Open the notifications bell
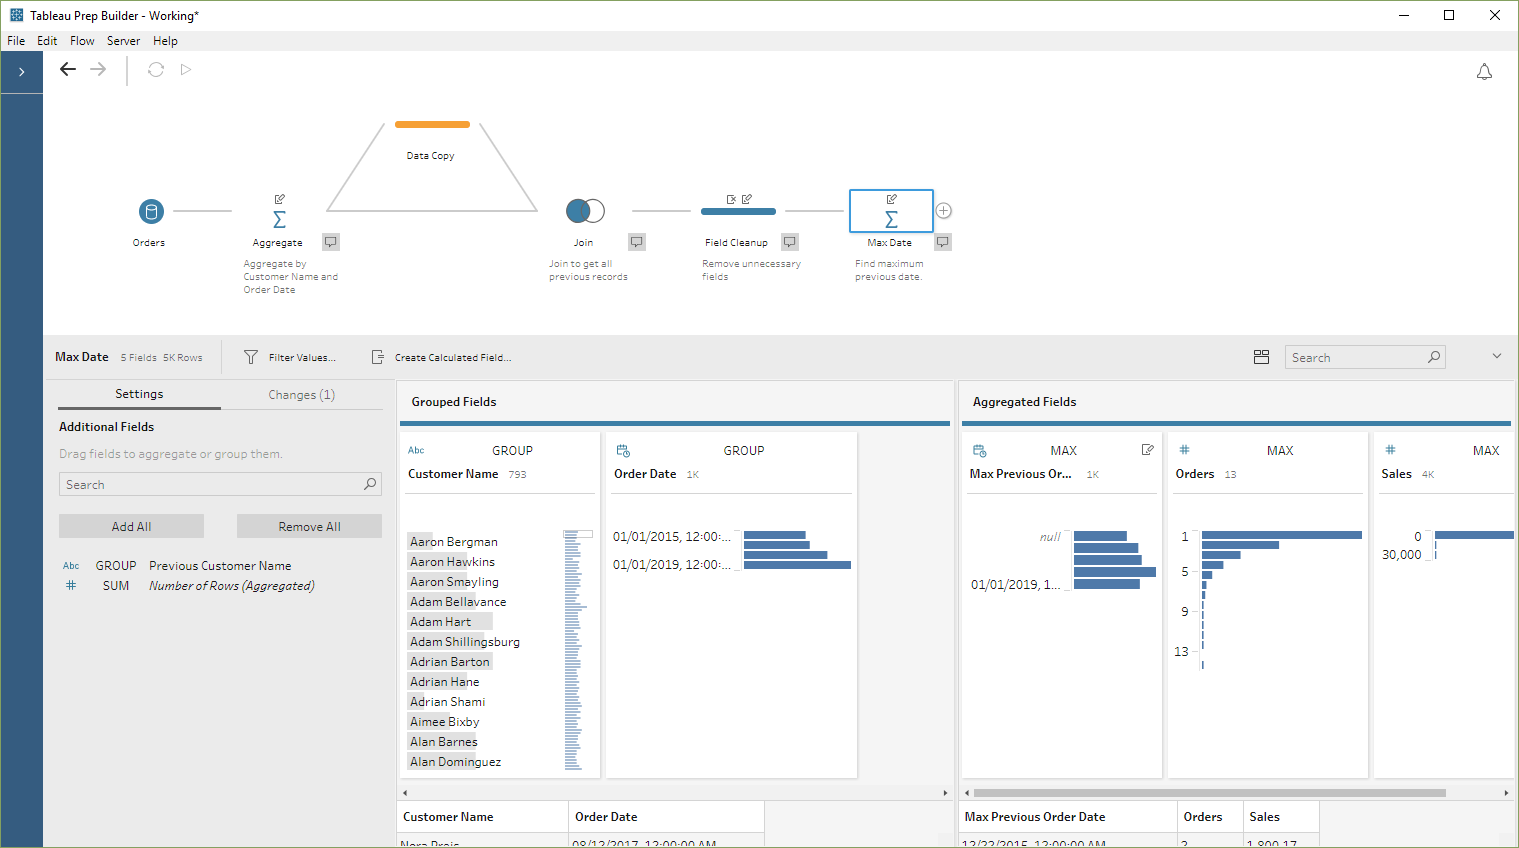The width and height of the screenshot is (1519, 848). click(1484, 72)
